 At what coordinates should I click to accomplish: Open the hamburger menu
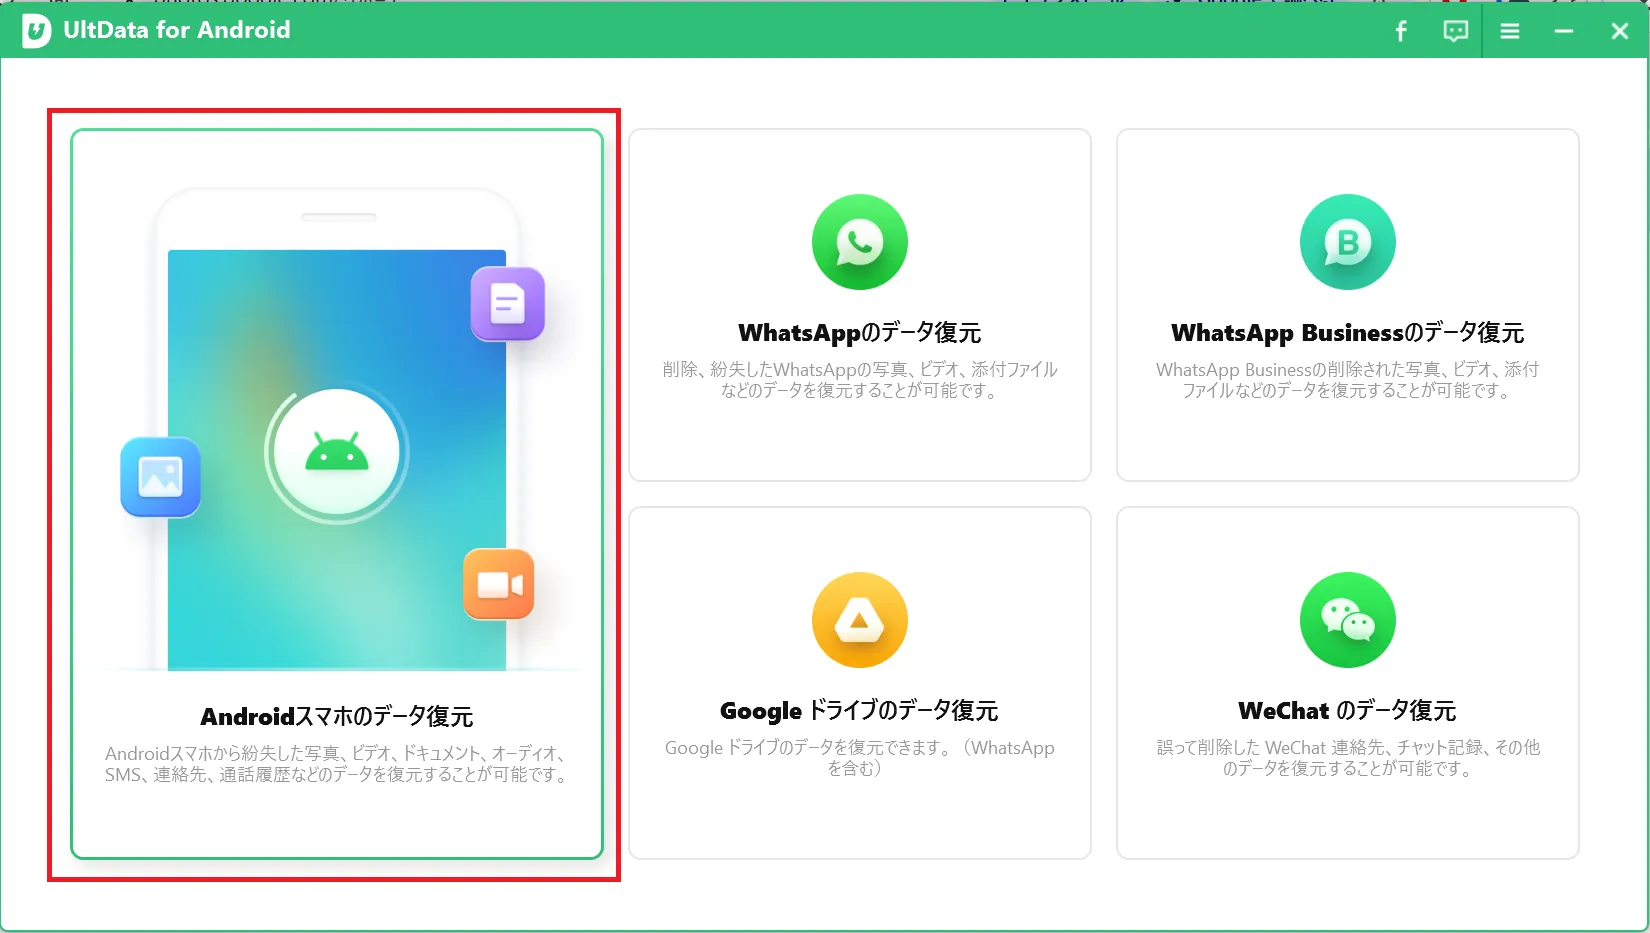point(1509,31)
